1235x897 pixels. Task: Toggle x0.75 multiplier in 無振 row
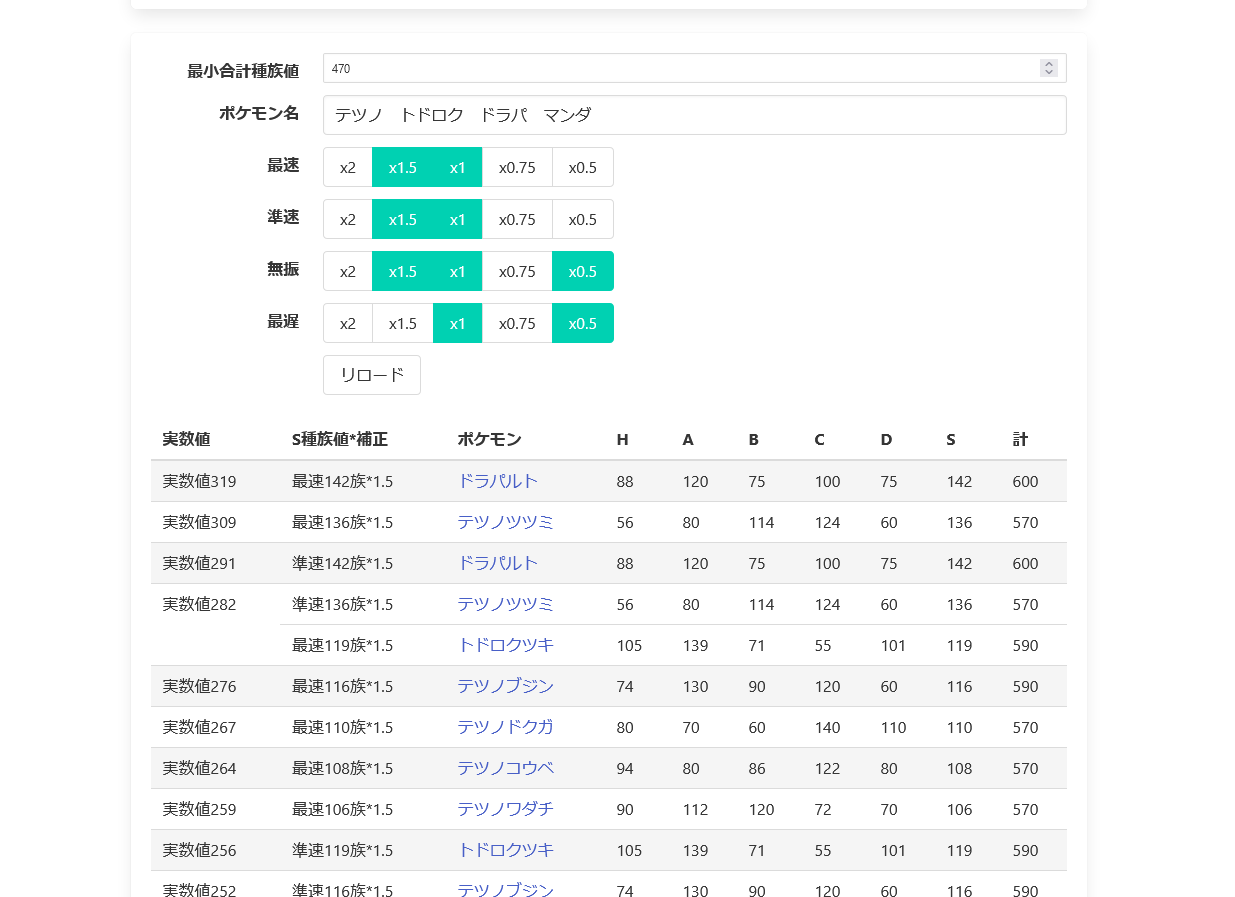[x=517, y=271]
